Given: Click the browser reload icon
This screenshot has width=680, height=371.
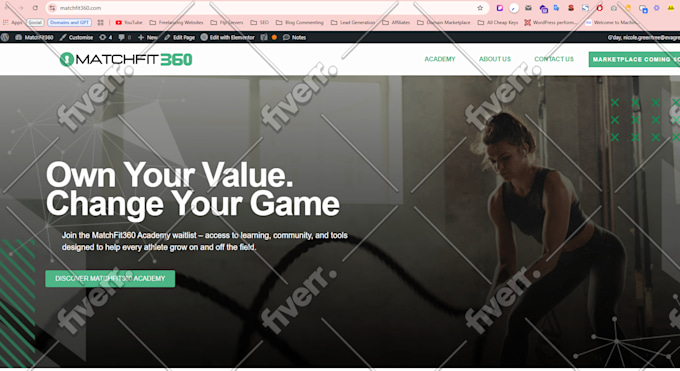Looking at the screenshot, I should (35, 8).
